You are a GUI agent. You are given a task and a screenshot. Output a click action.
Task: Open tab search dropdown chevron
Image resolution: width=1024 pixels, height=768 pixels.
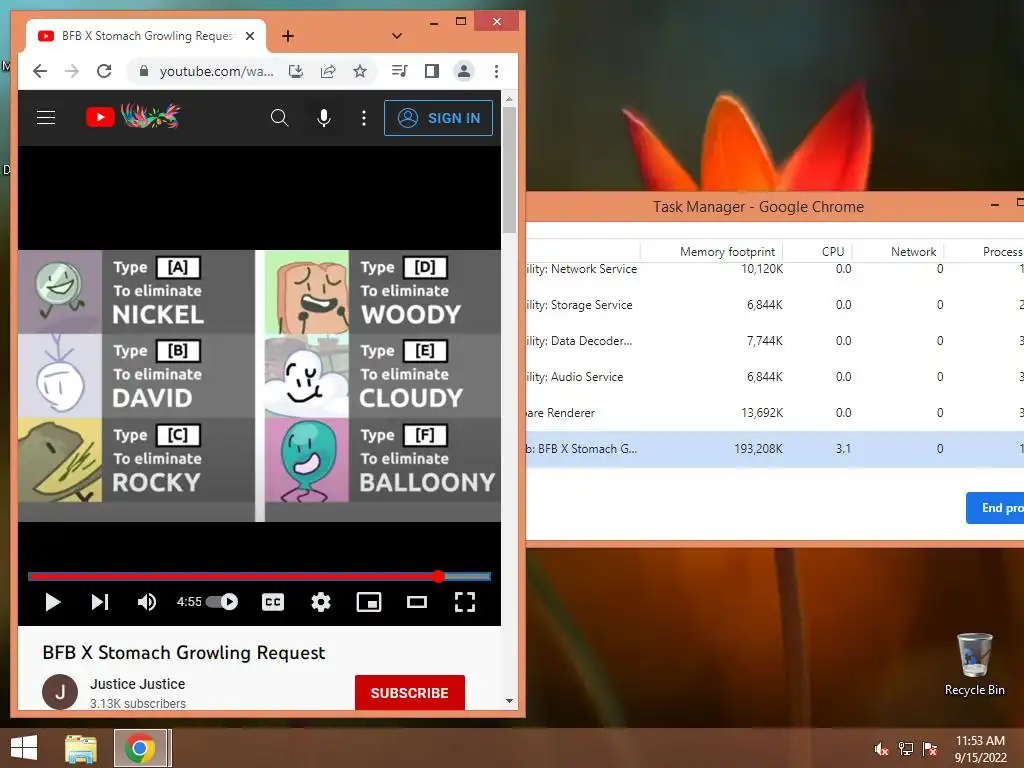pos(396,36)
